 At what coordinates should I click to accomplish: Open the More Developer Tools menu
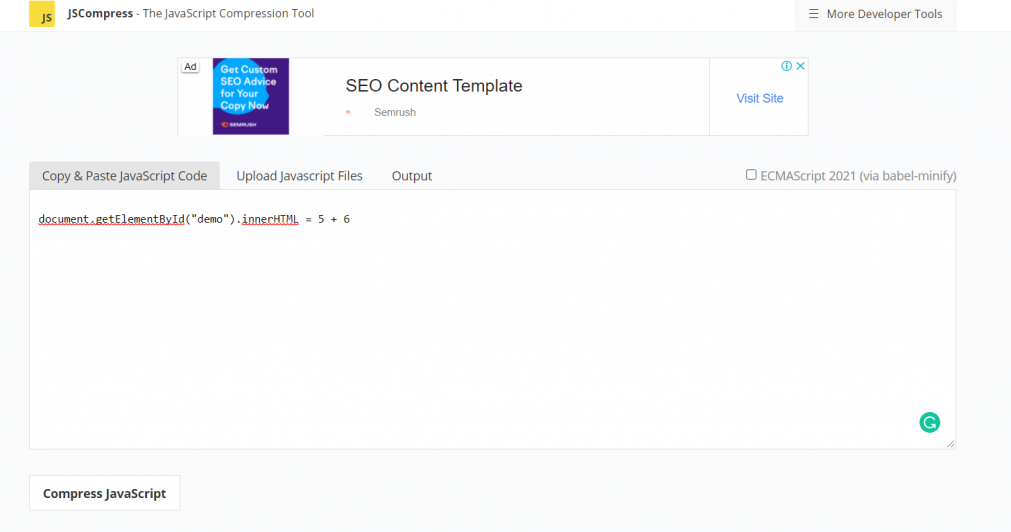pyautogui.click(x=876, y=14)
